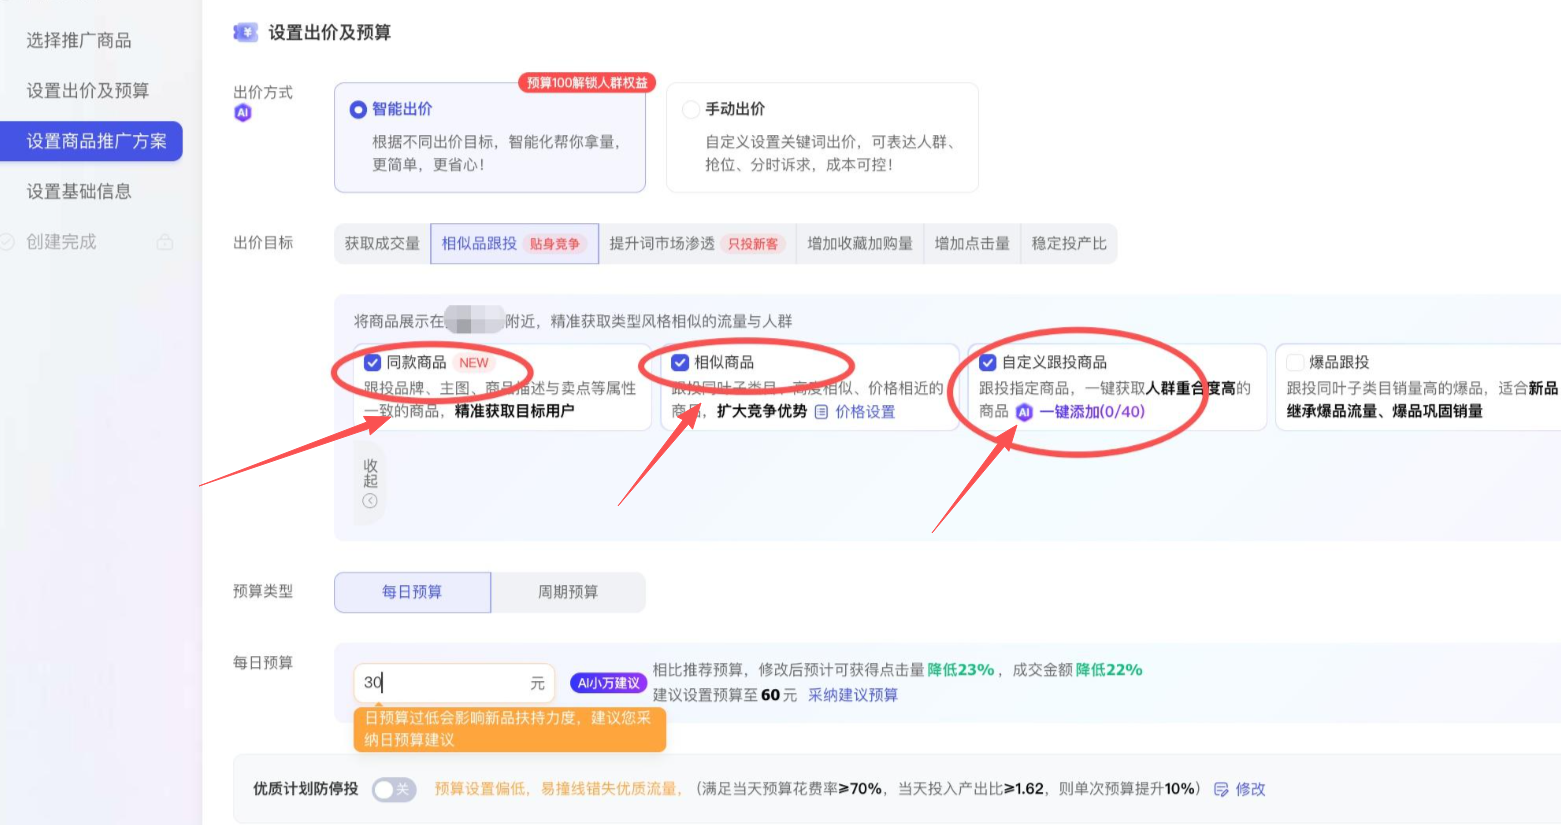Click the 设置出价及预算 header icon
This screenshot has height=825, width=1561.
(245, 33)
